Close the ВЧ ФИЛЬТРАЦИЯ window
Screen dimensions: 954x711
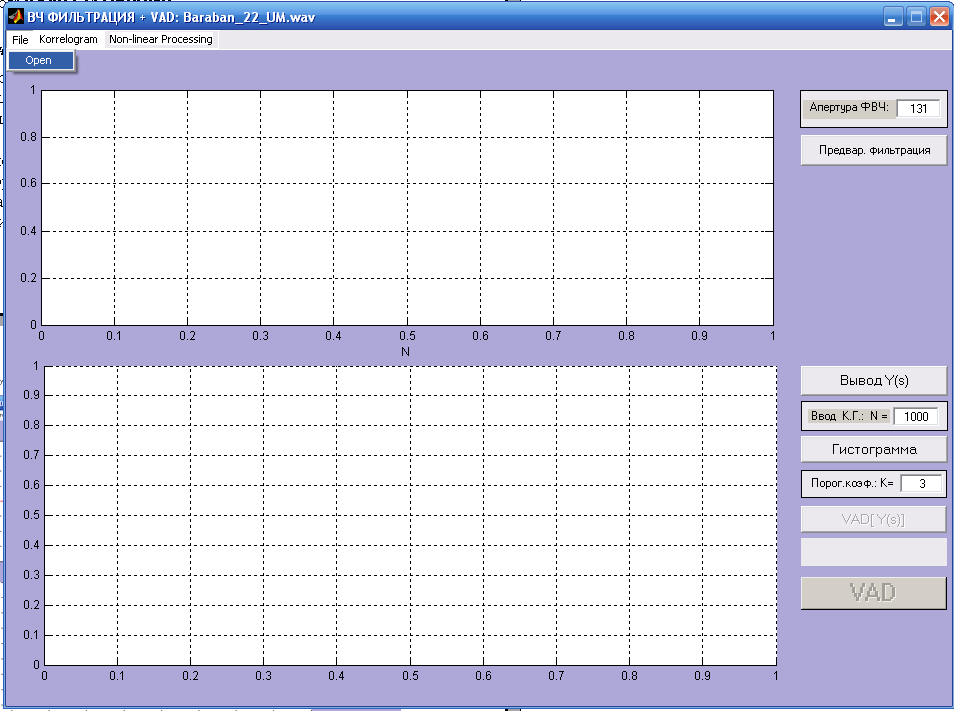click(939, 17)
